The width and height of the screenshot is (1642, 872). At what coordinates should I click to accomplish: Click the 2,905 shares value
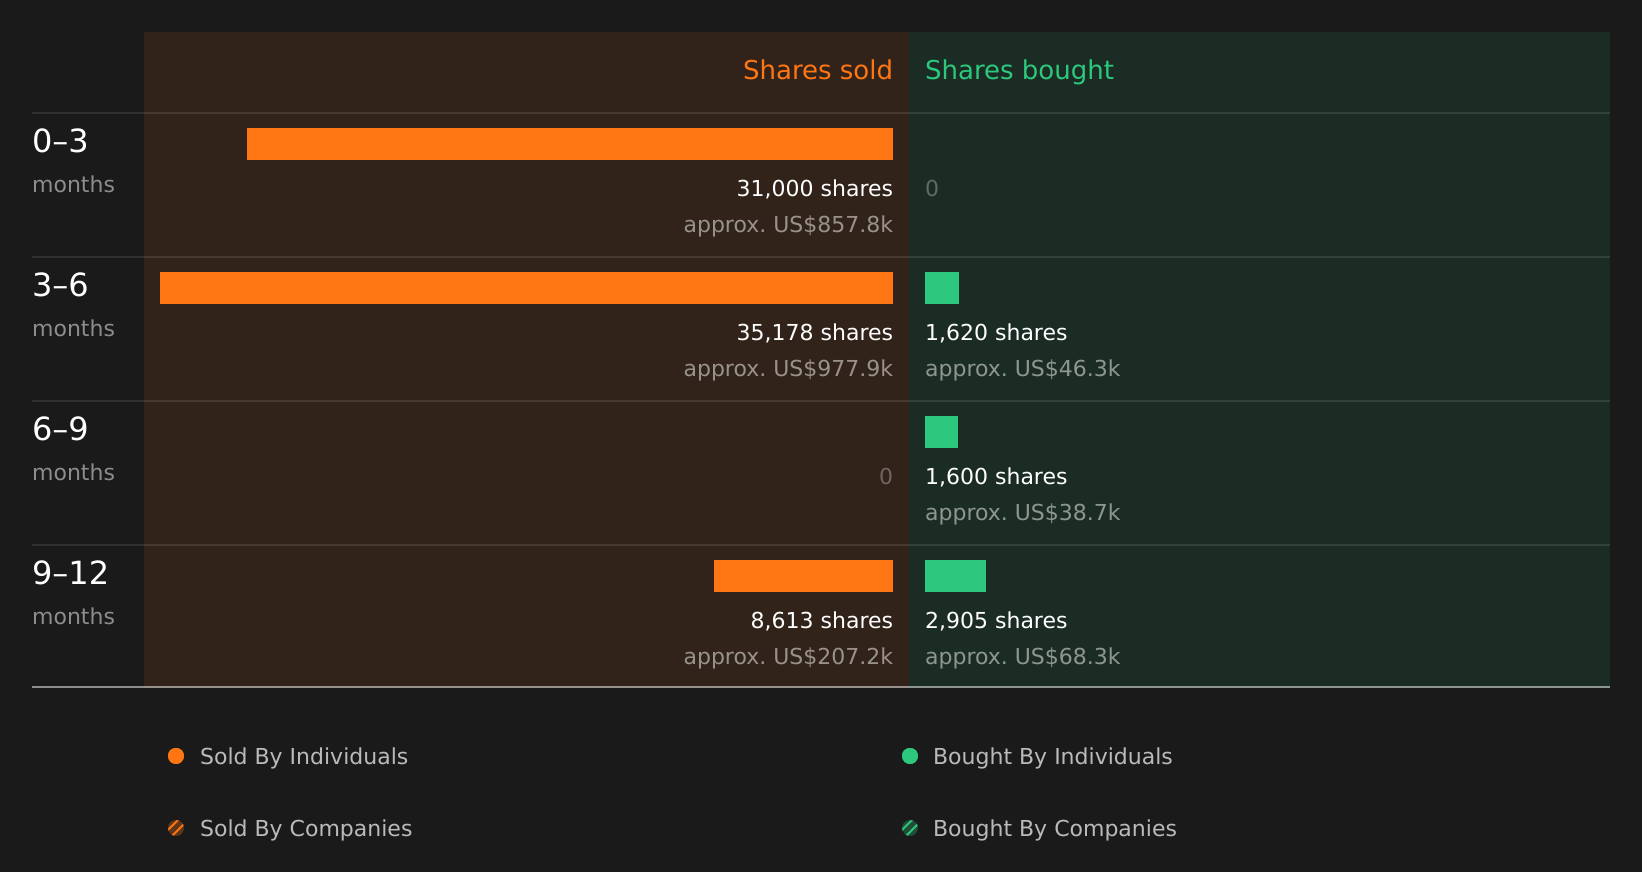tap(996, 621)
